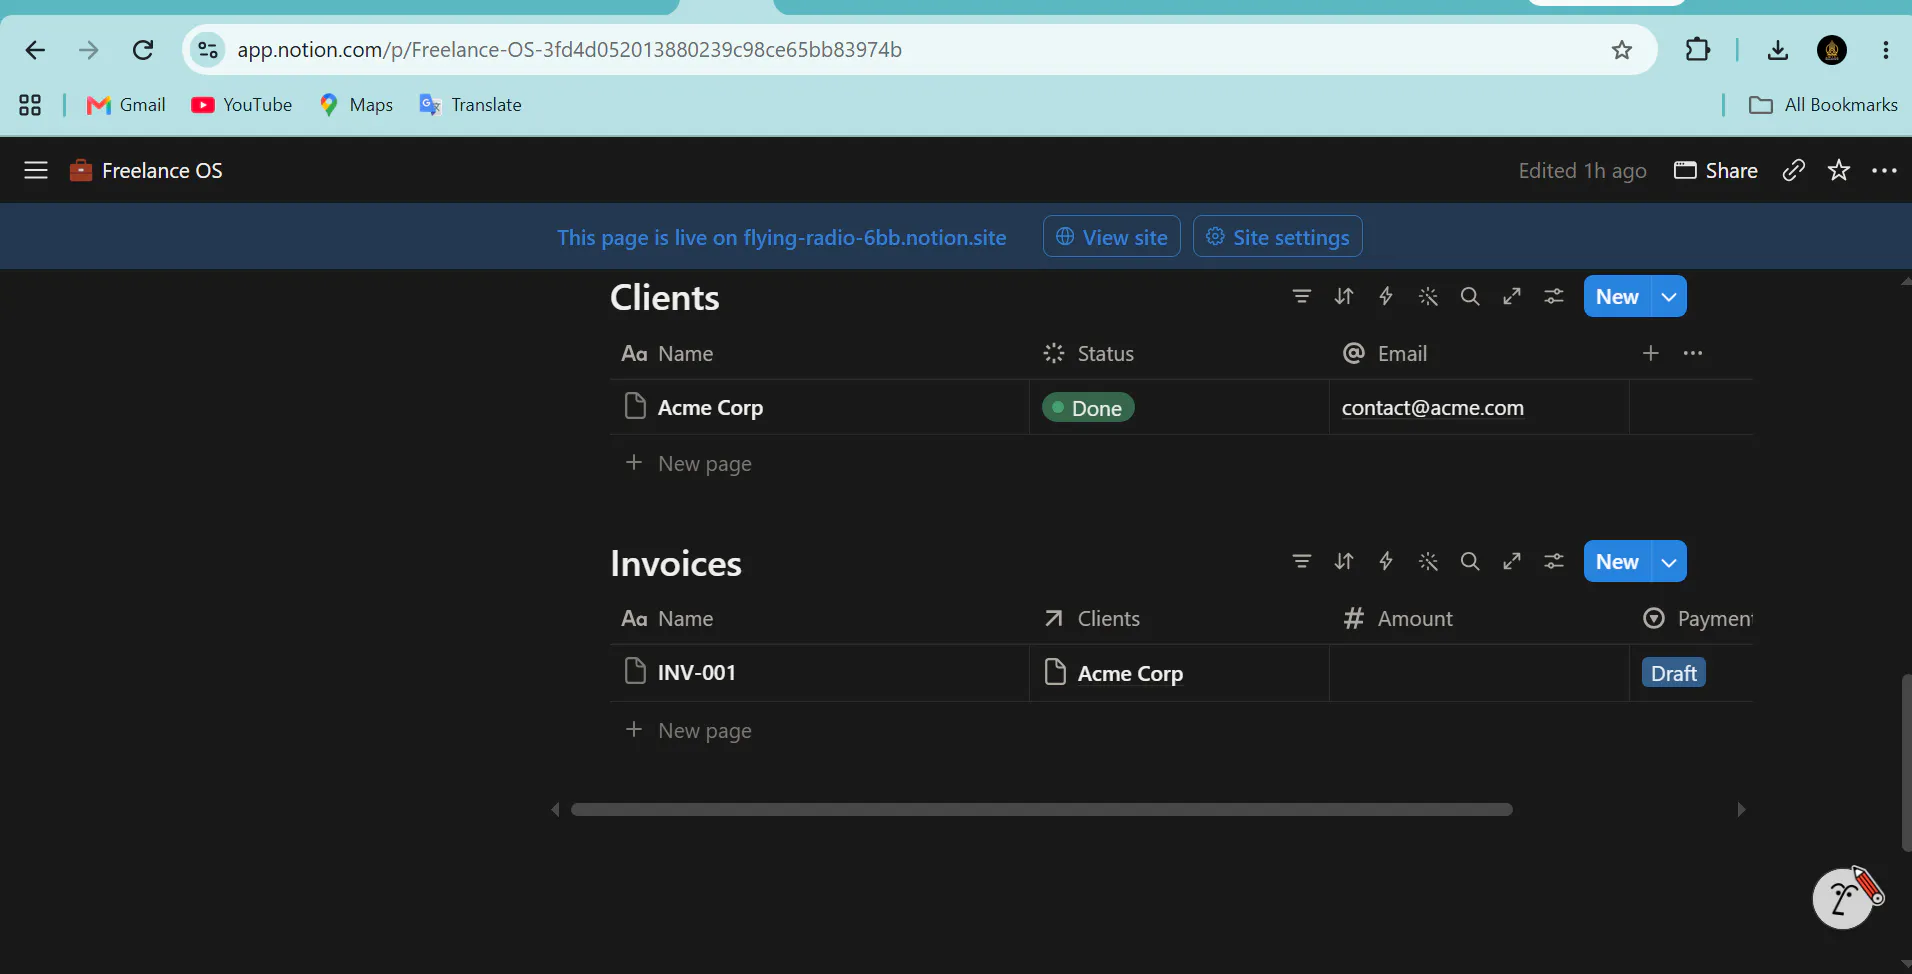Open Clients table column options ellipsis

point(1693,353)
